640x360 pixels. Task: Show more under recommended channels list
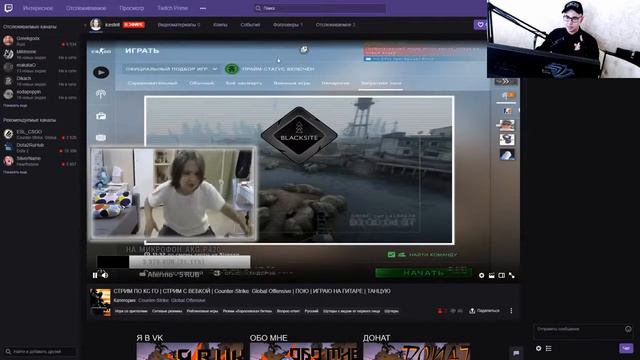(x=15, y=172)
